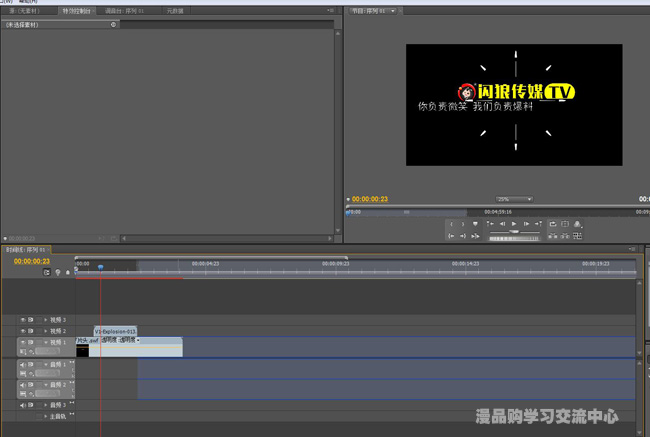Viewport: 650px width, 437px height.
Task: Click the timeline unnumbered marker icon
Action: [x=68, y=272]
